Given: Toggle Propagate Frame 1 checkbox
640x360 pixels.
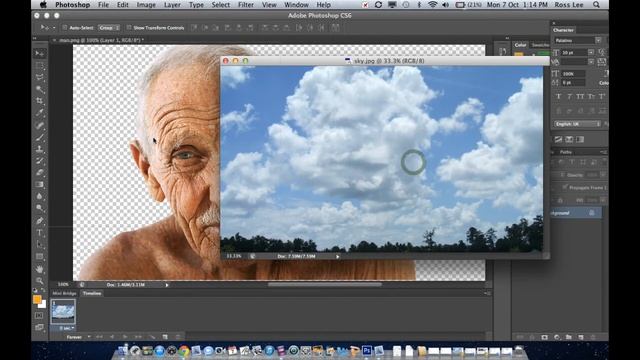Looking at the screenshot, I should coord(565,187).
